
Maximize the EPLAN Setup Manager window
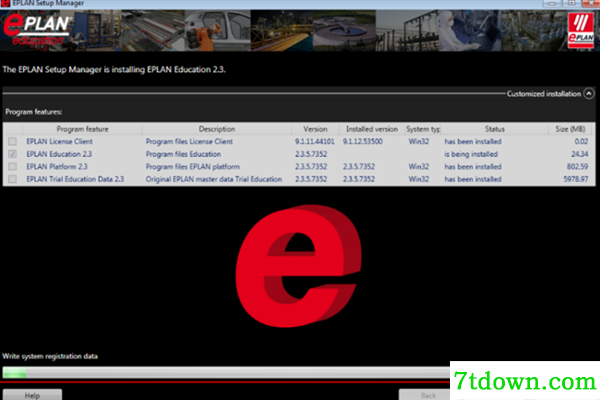[x=571, y=3]
